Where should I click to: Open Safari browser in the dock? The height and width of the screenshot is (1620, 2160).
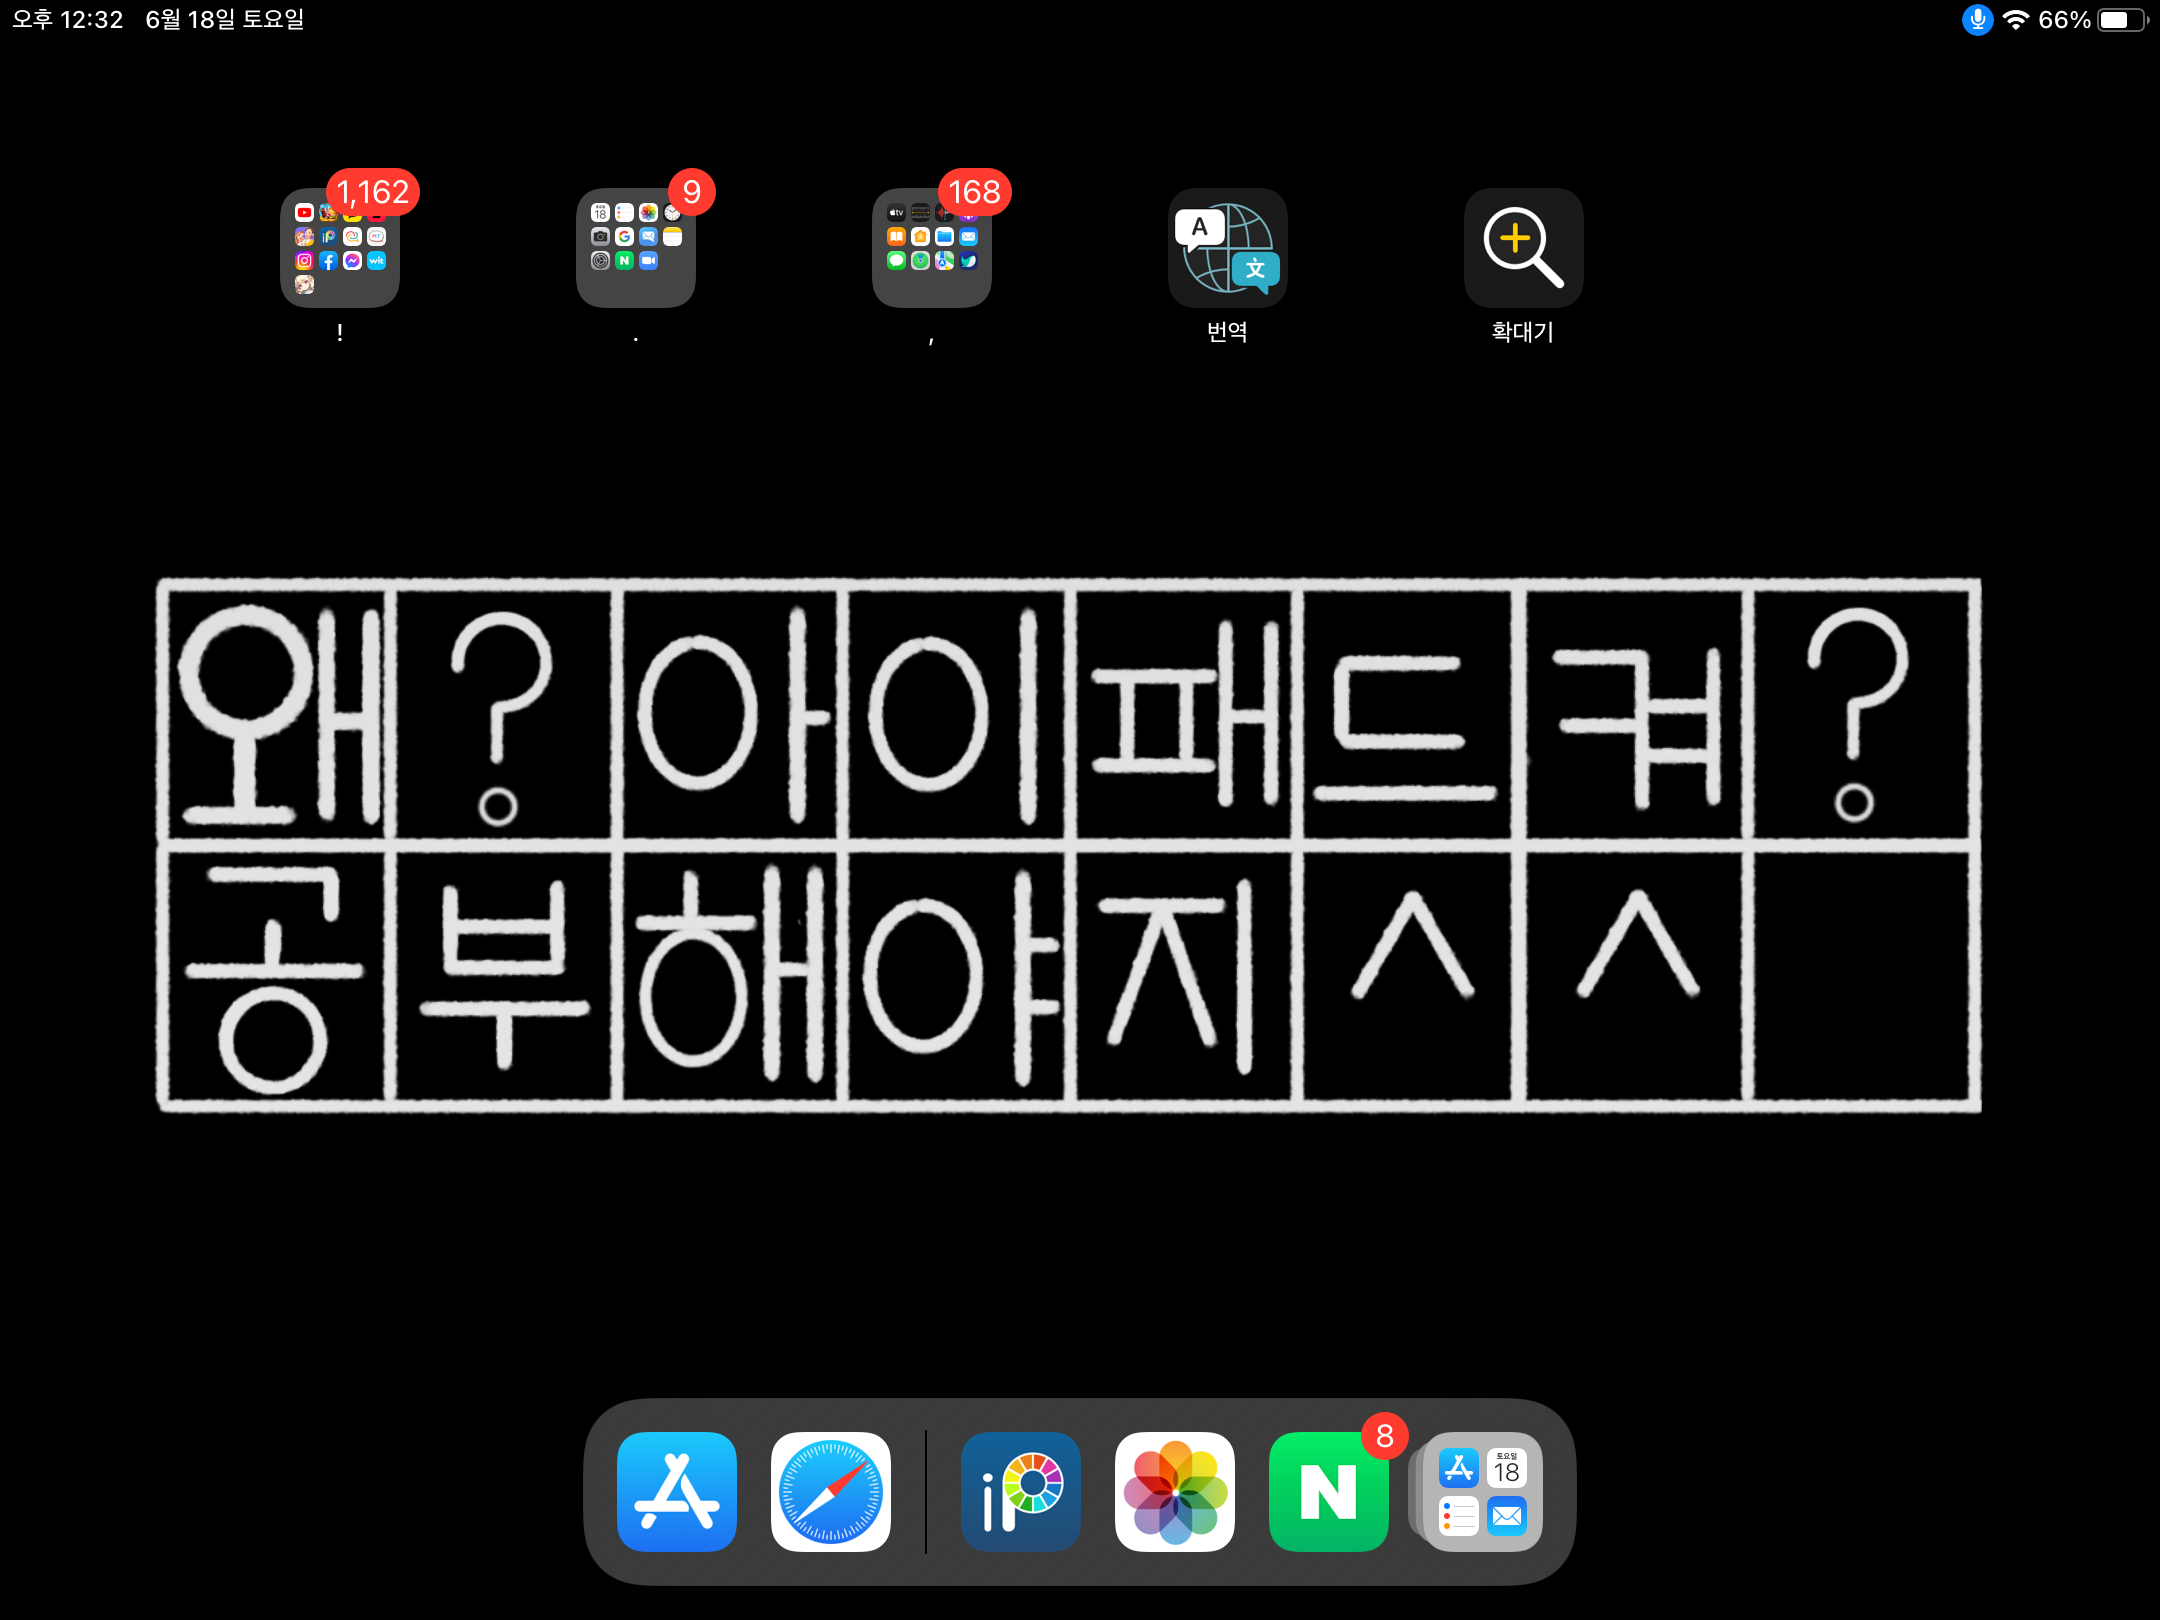click(x=831, y=1492)
